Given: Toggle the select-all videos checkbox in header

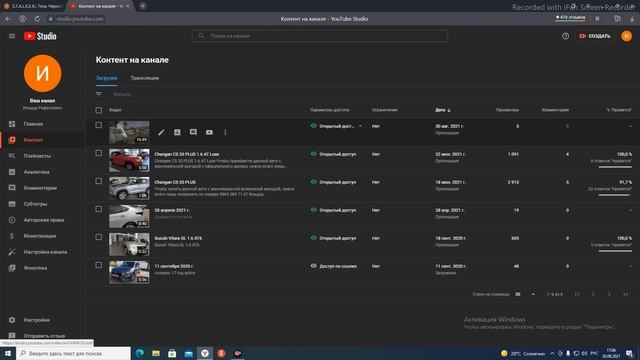Looking at the screenshot, I should 99,110.
